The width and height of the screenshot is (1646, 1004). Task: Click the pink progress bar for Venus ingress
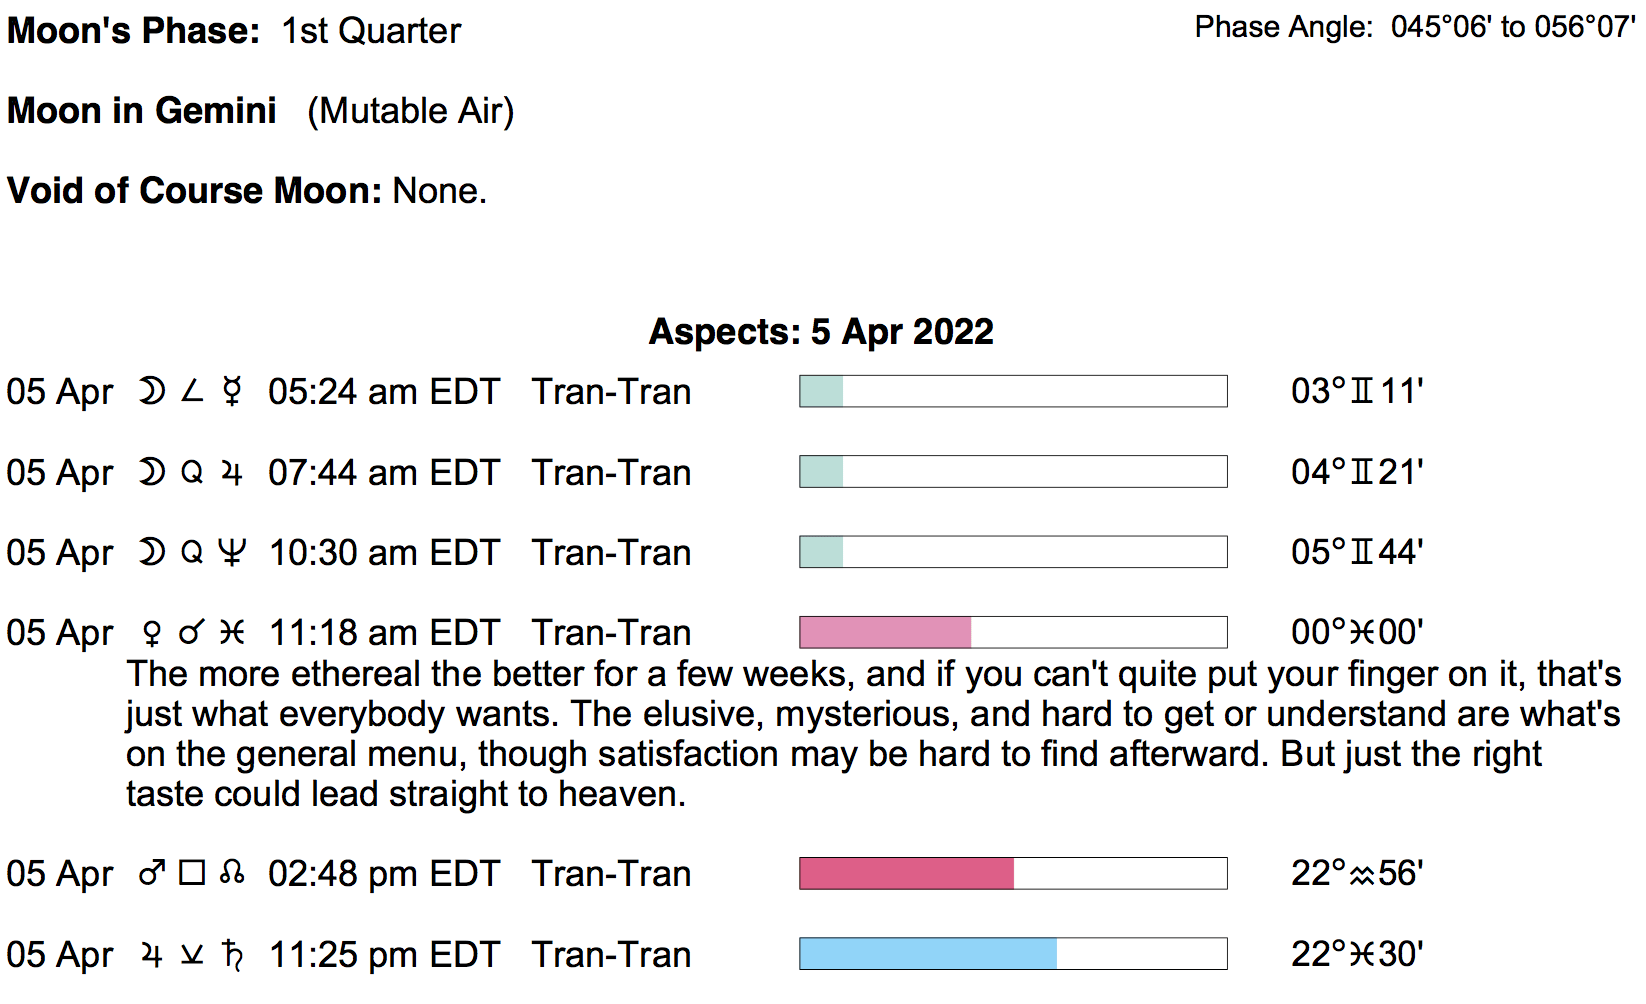[885, 632]
